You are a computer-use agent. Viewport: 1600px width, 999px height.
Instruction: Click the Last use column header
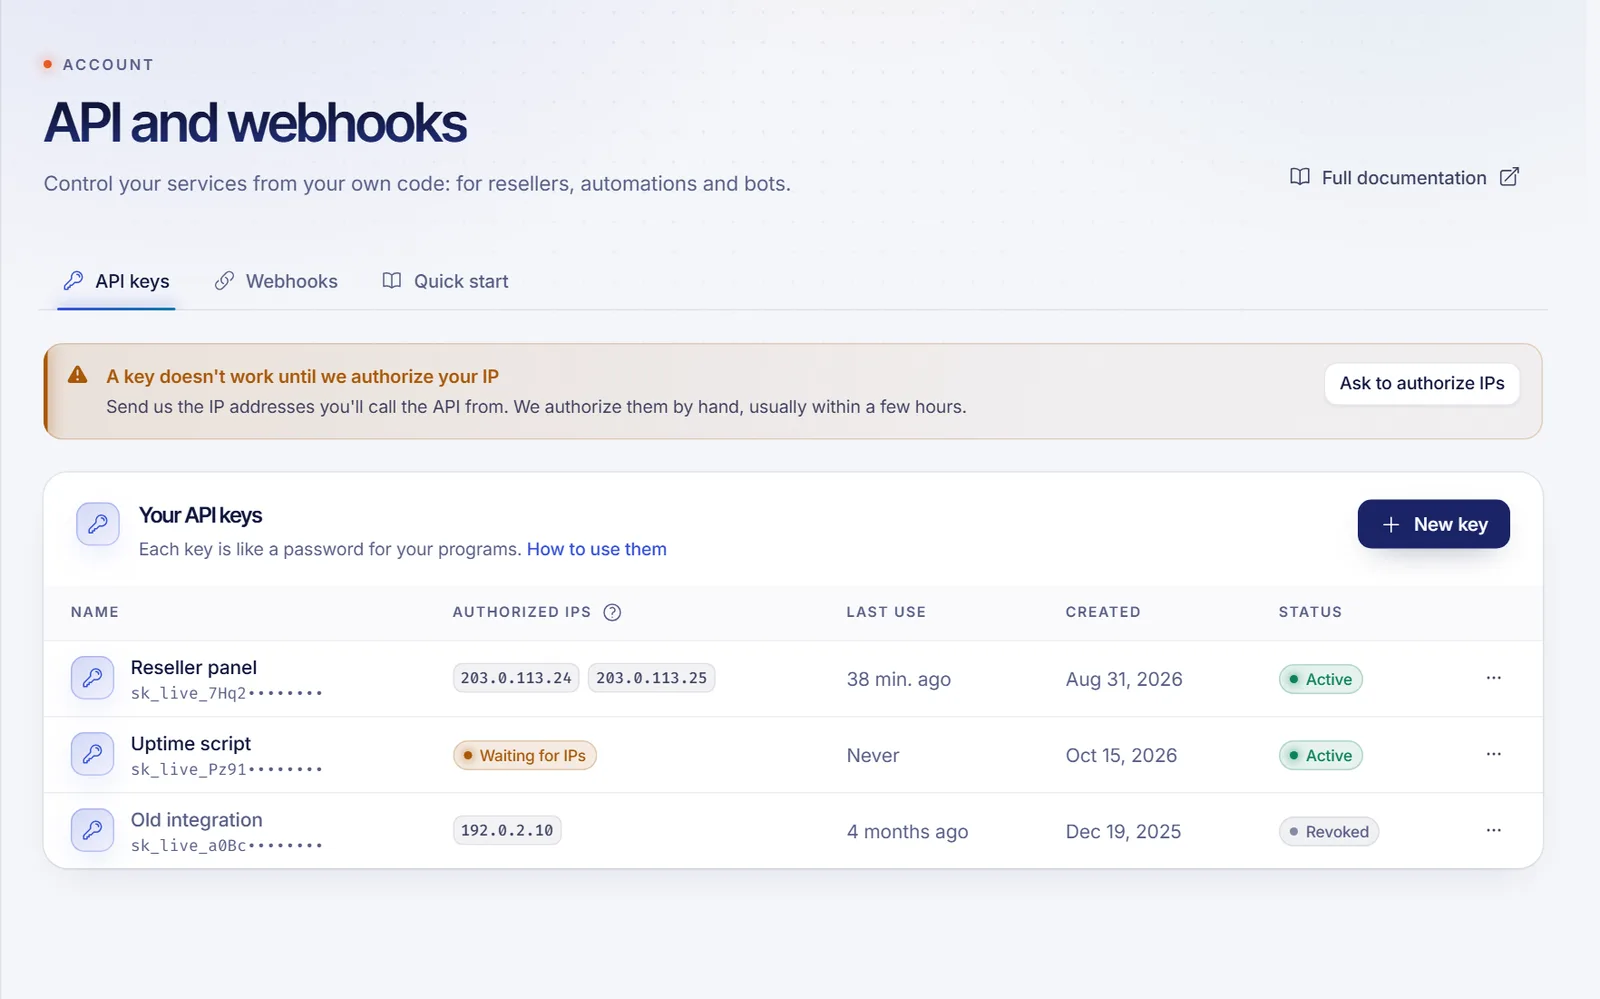click(x=886, y=612)
